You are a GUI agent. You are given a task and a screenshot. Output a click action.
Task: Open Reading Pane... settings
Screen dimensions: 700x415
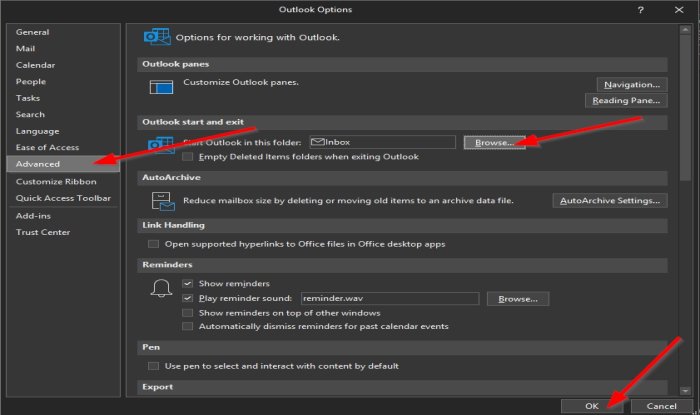tap(626, 100)
